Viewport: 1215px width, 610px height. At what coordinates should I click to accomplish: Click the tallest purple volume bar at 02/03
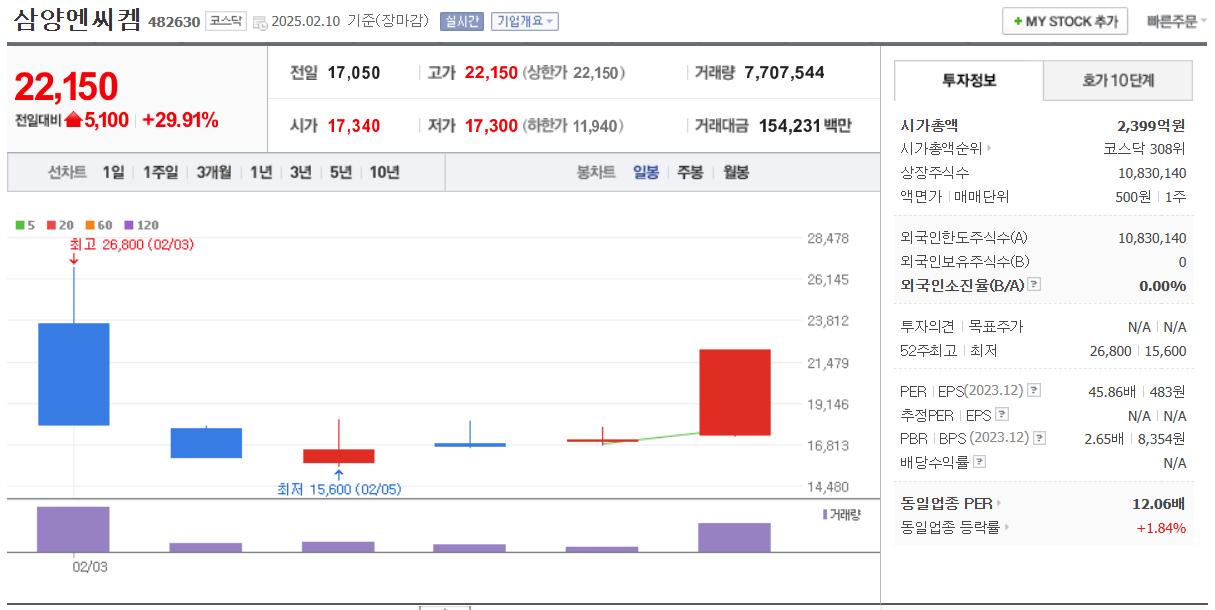point(74,529)
